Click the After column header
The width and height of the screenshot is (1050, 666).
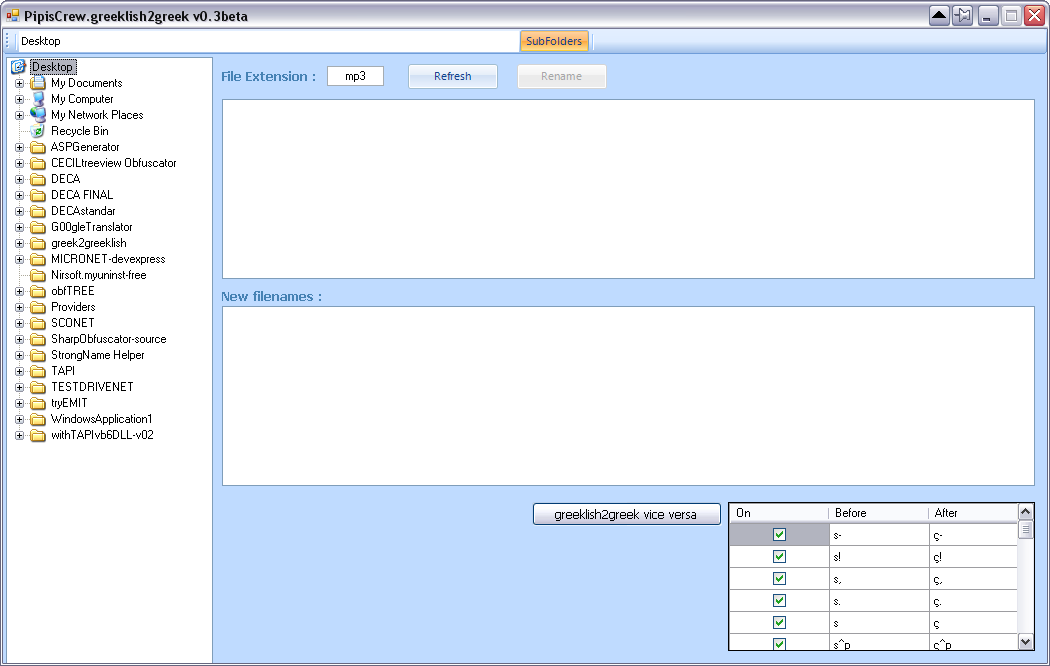[973, 513]
